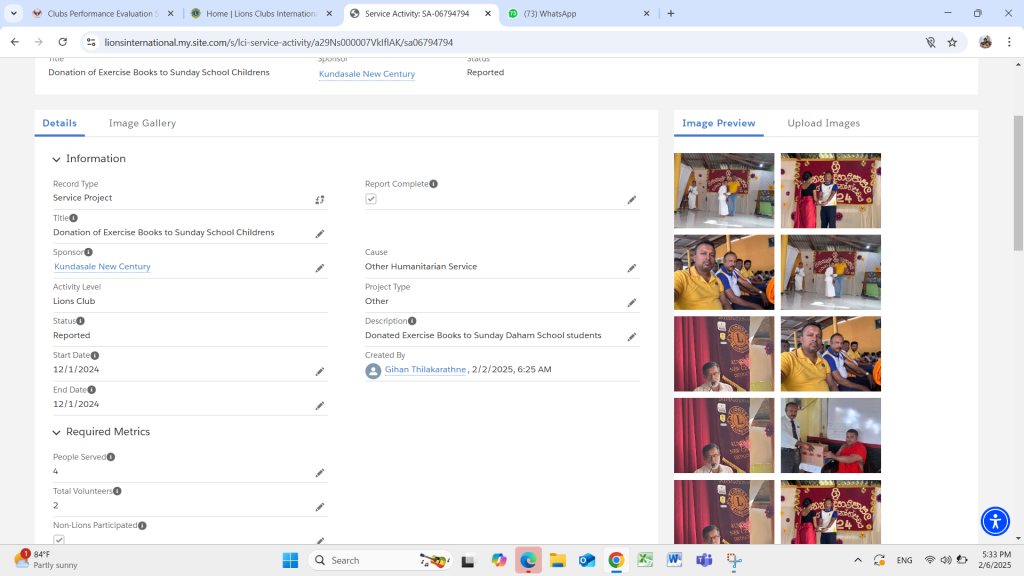Viewport: 1024px width, 576px height.
Task: Open the accessibility widget button
Action: (x=995, y=521)
